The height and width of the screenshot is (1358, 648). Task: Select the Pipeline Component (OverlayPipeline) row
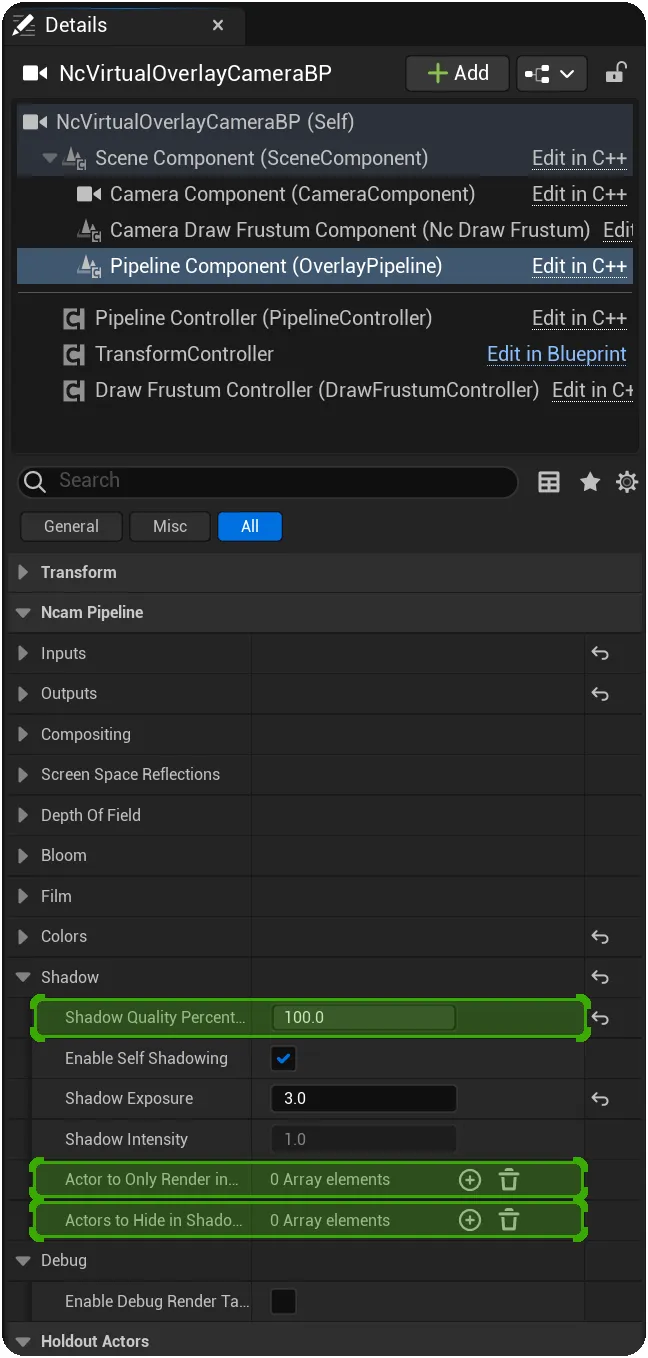[325, 266]
